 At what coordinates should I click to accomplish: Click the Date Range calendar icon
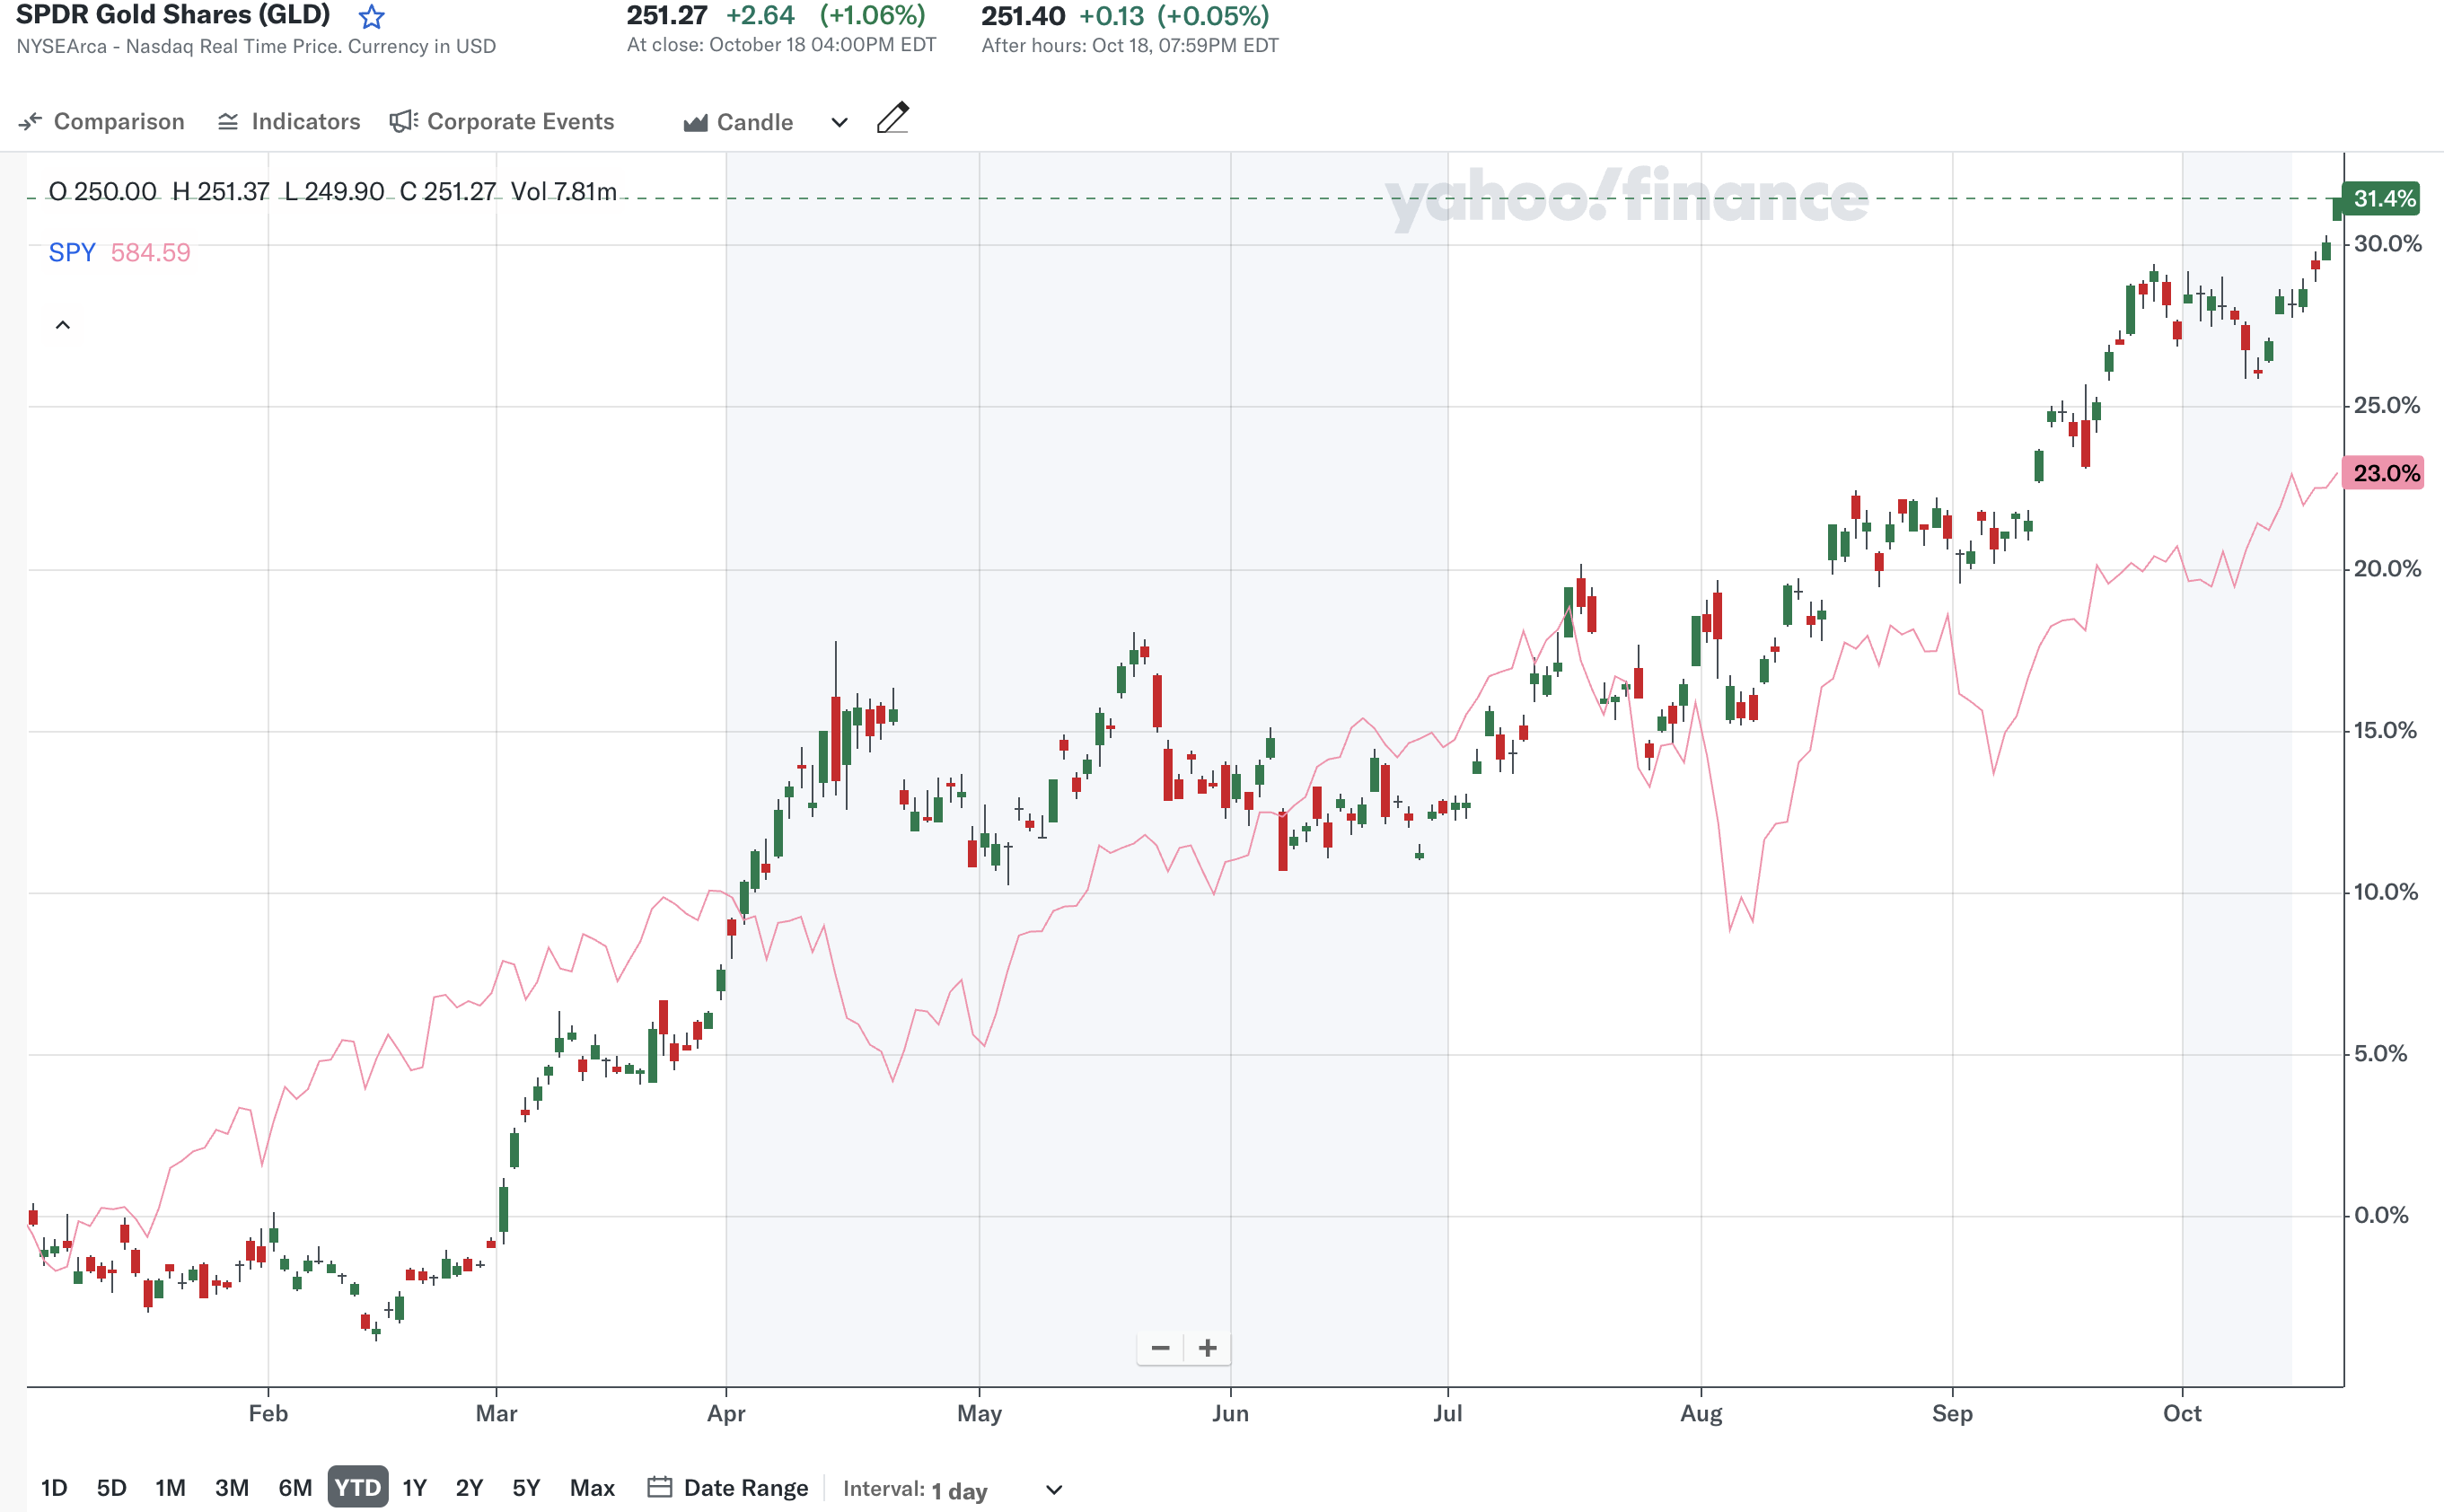659,1487
